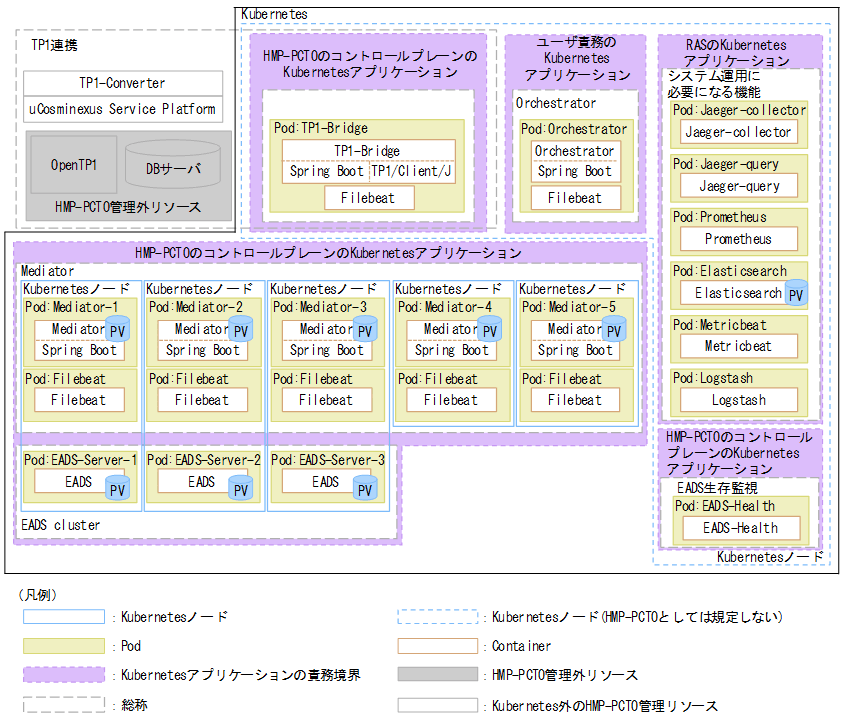Click the Jaeger-collector container

(x=739, y=131)
